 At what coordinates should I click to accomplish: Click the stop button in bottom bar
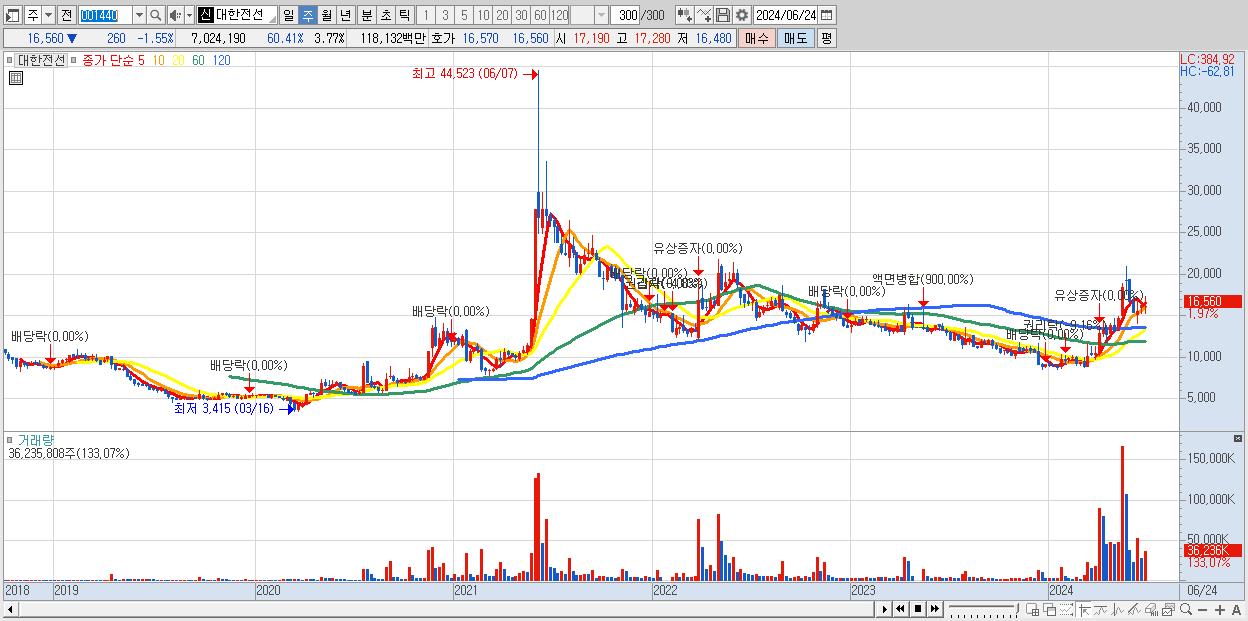(x=917, y=609)
